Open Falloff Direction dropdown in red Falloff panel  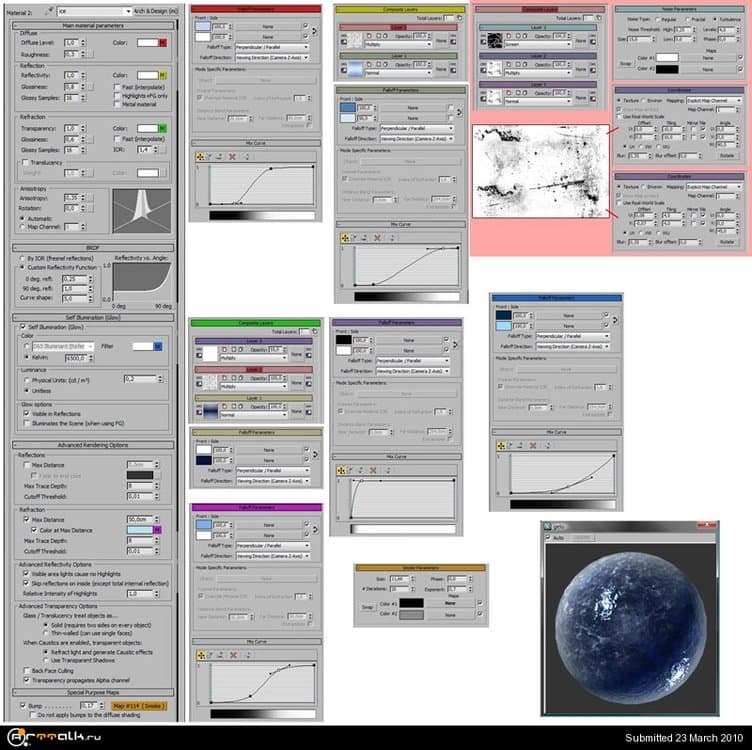(272, 58)
